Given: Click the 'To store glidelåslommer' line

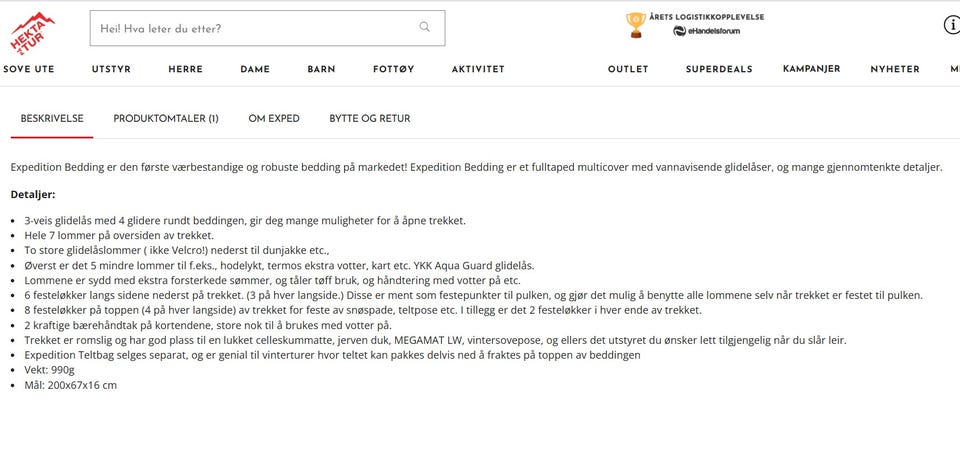Looking at the screenshot, I should 177,250.
